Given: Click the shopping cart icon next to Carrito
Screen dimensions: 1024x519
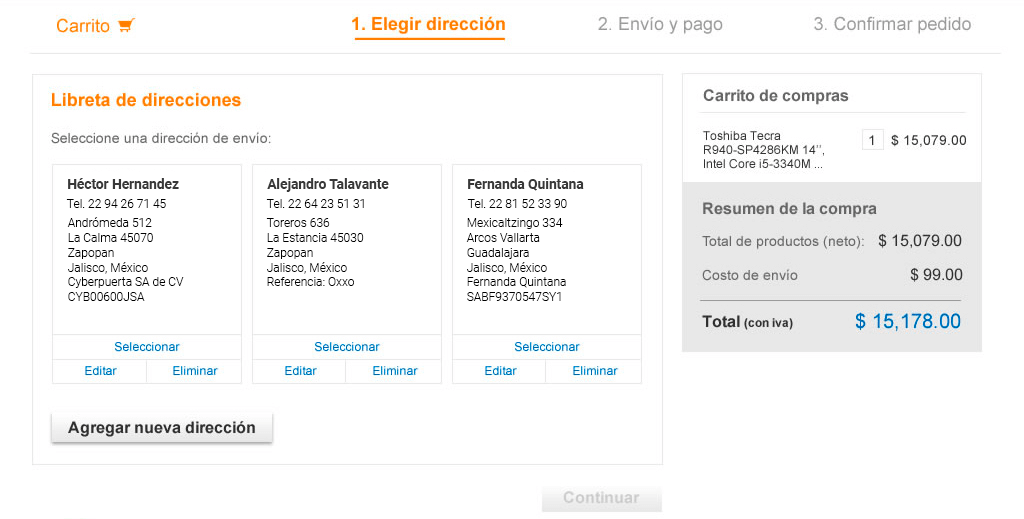Looking at the screenshot, I should pyautogui.click(x=126, y=26).
